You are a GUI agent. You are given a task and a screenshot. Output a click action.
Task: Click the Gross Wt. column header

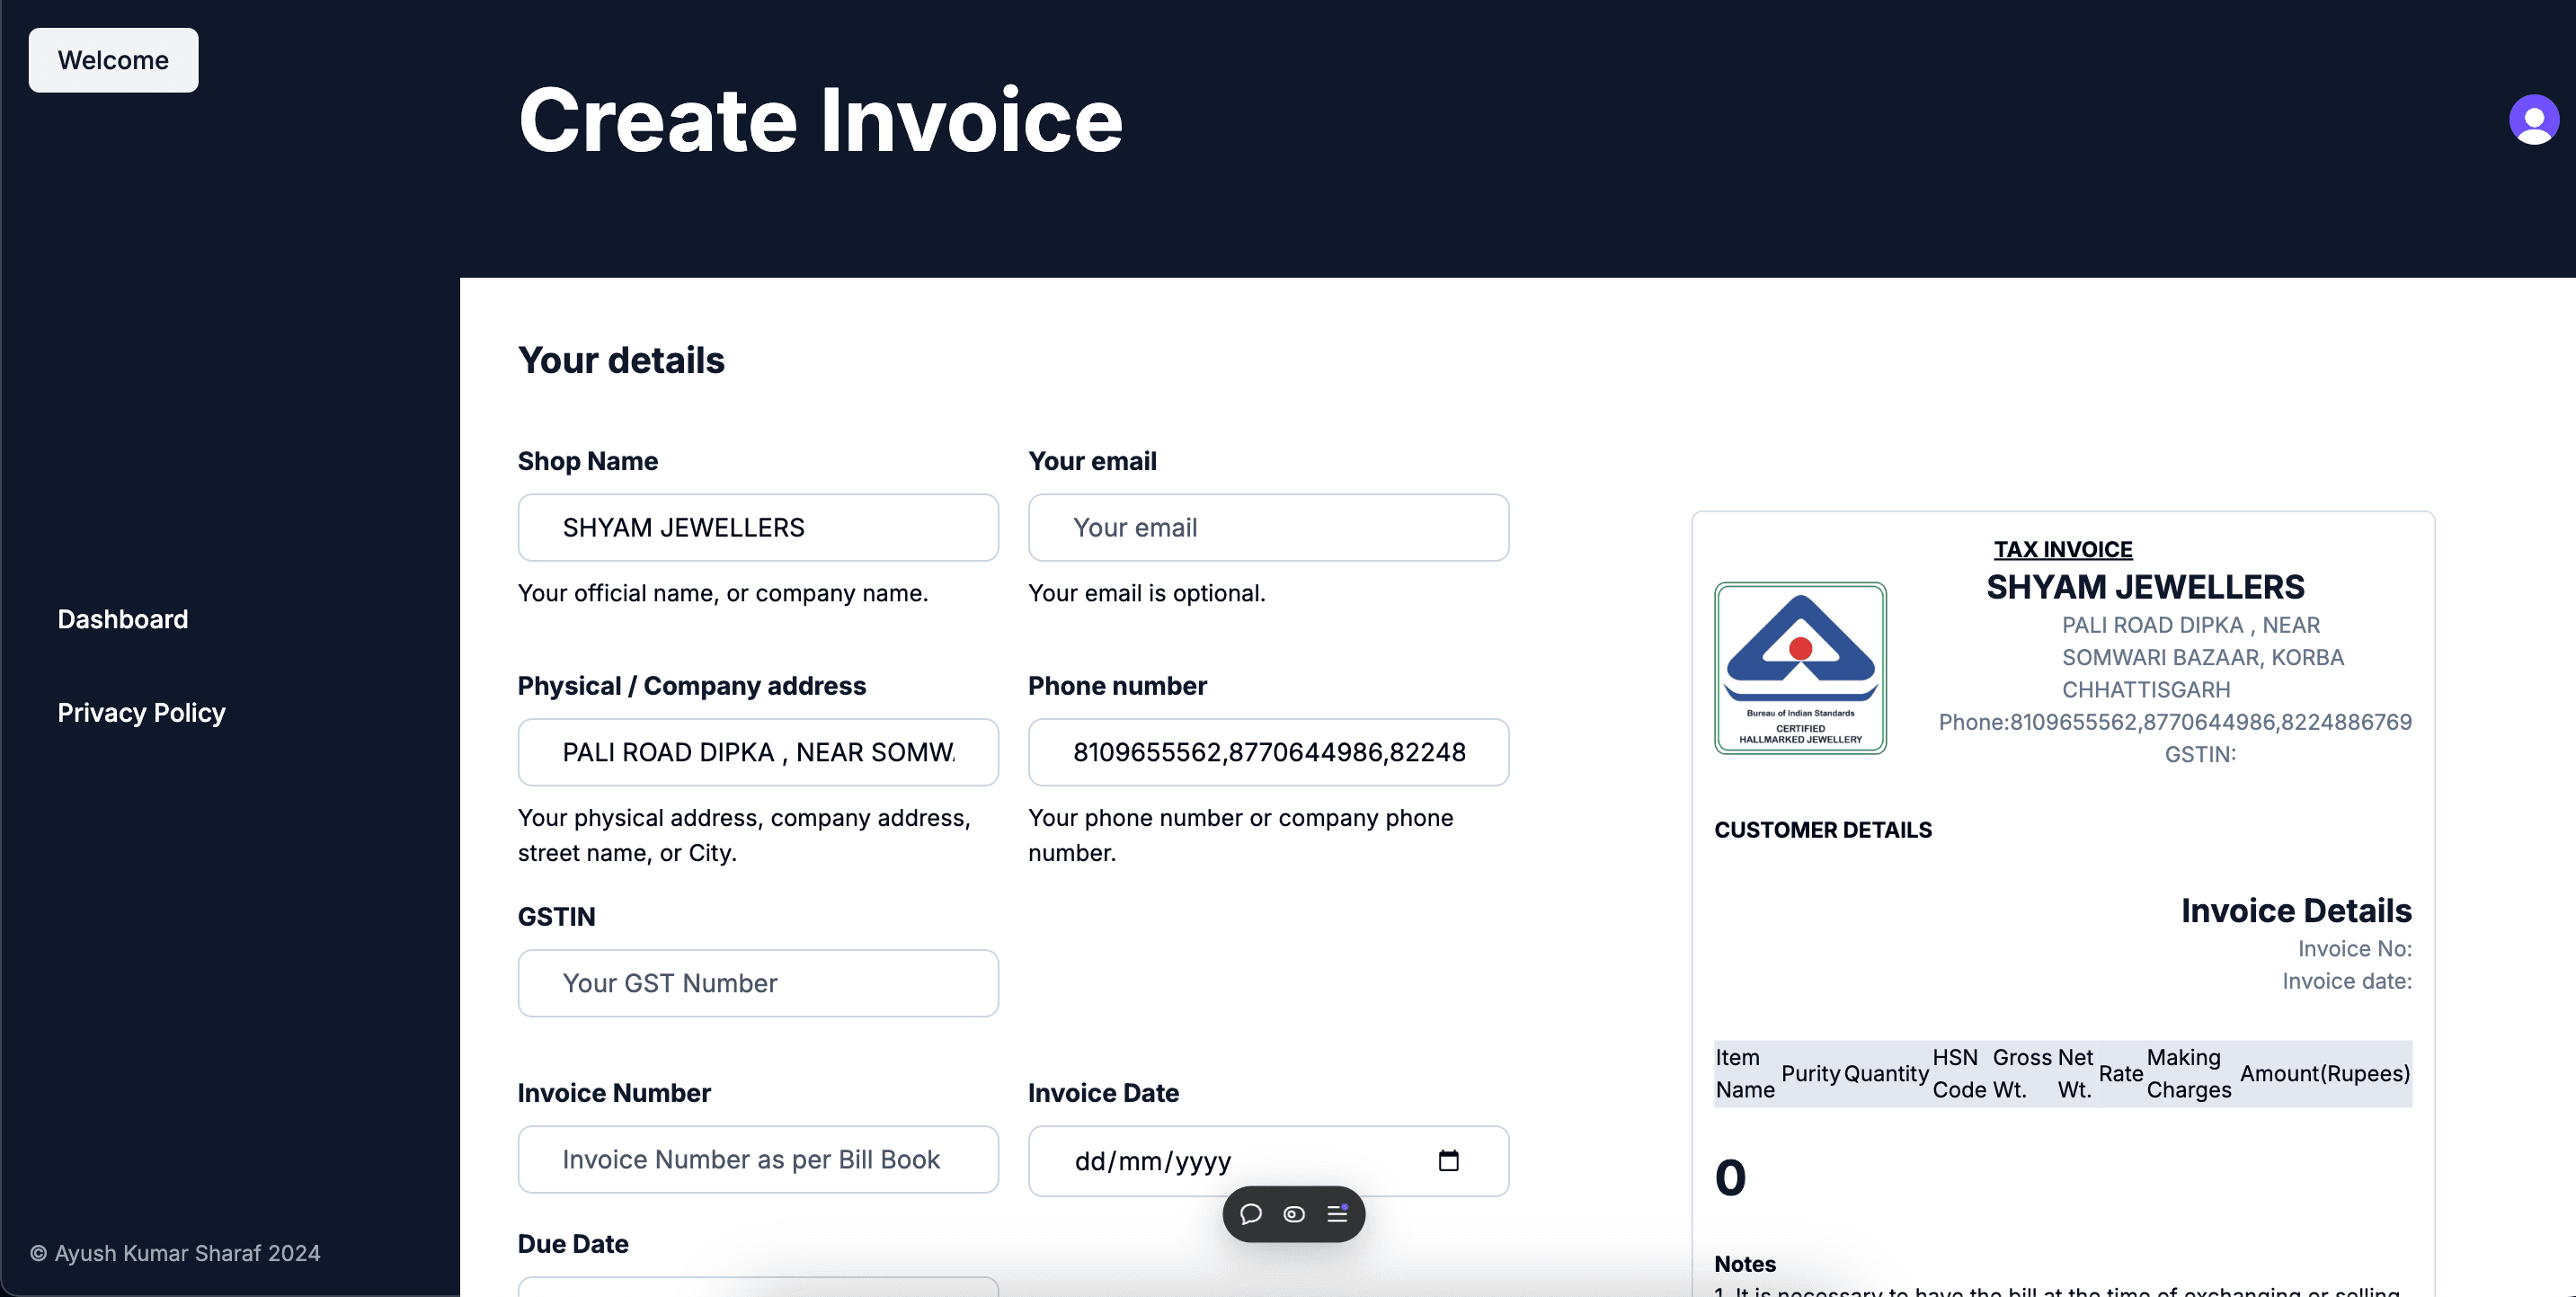coord(2022,1073)
